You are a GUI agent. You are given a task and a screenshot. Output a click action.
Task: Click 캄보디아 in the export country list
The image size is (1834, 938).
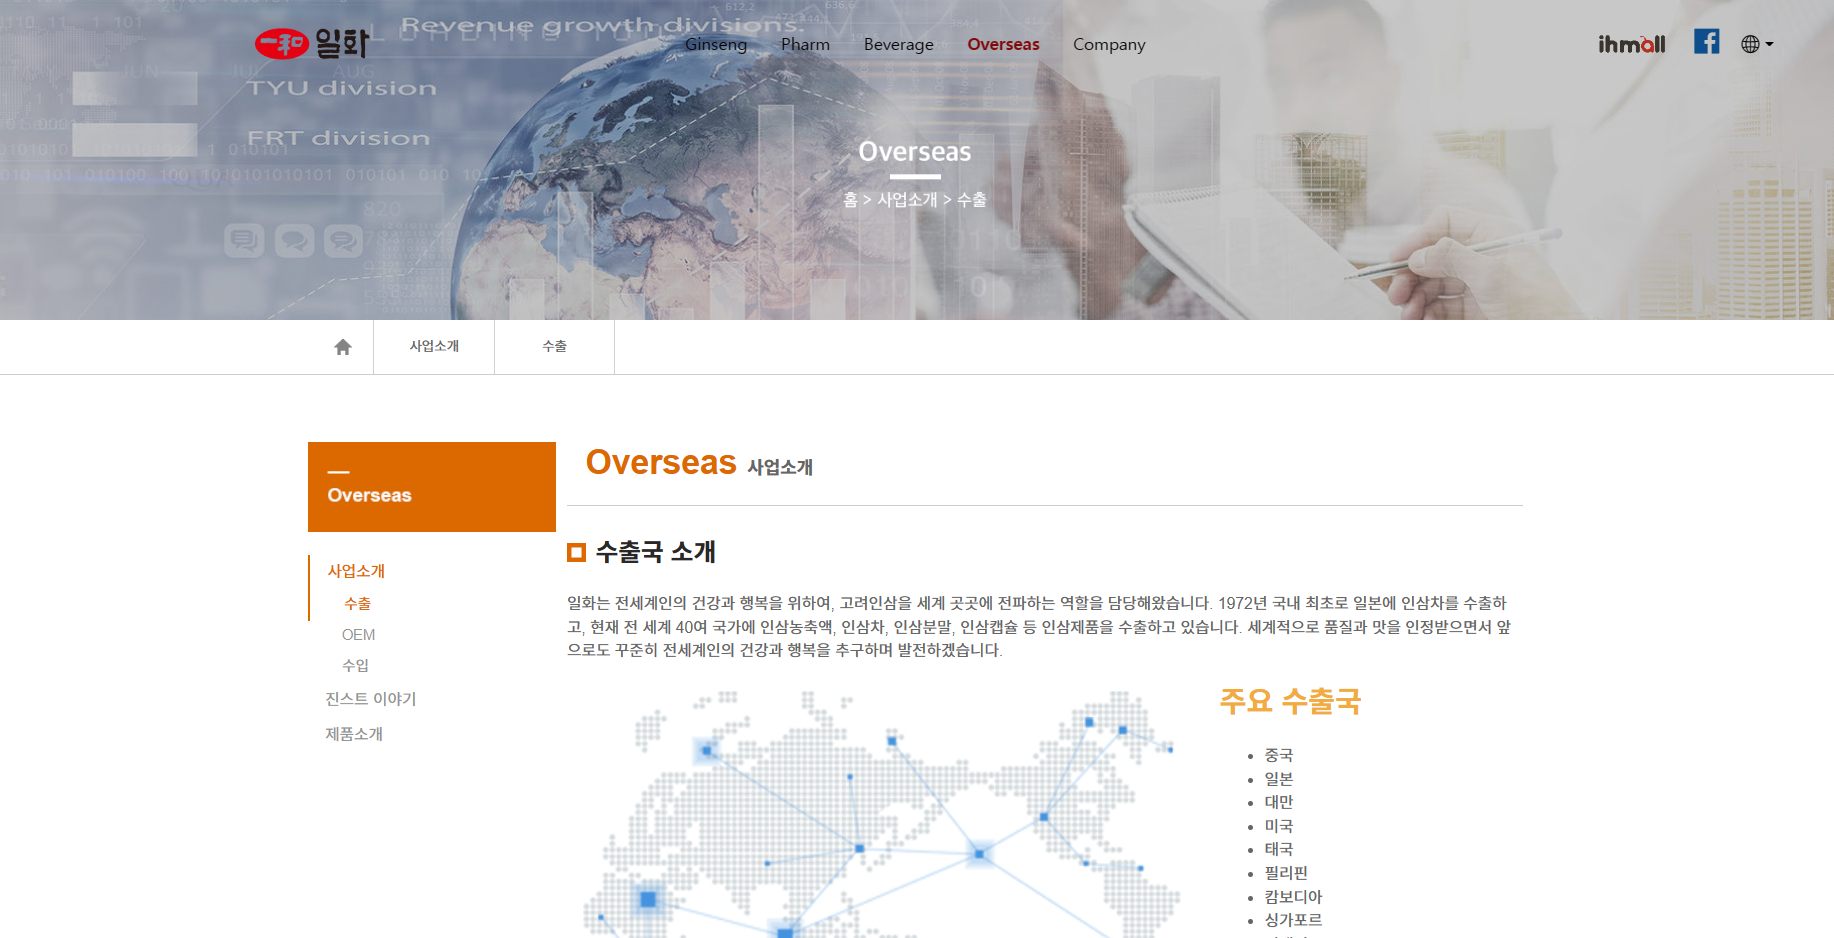pos(1293,897)
